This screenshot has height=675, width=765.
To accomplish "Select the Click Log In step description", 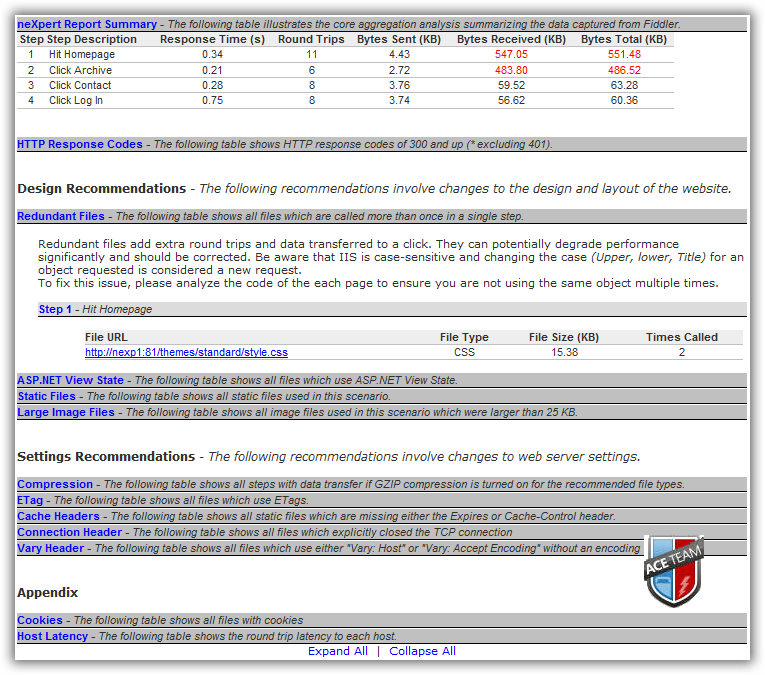I will point(76,100).
